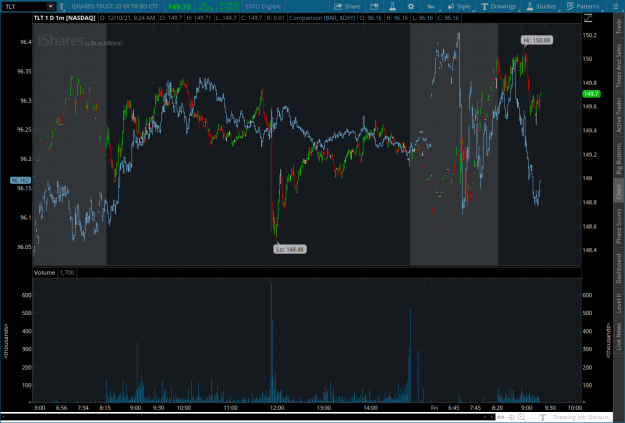
Task: Click the TLT 1 D 1m [NASDAQ] chart title
Action: point(65,18)
